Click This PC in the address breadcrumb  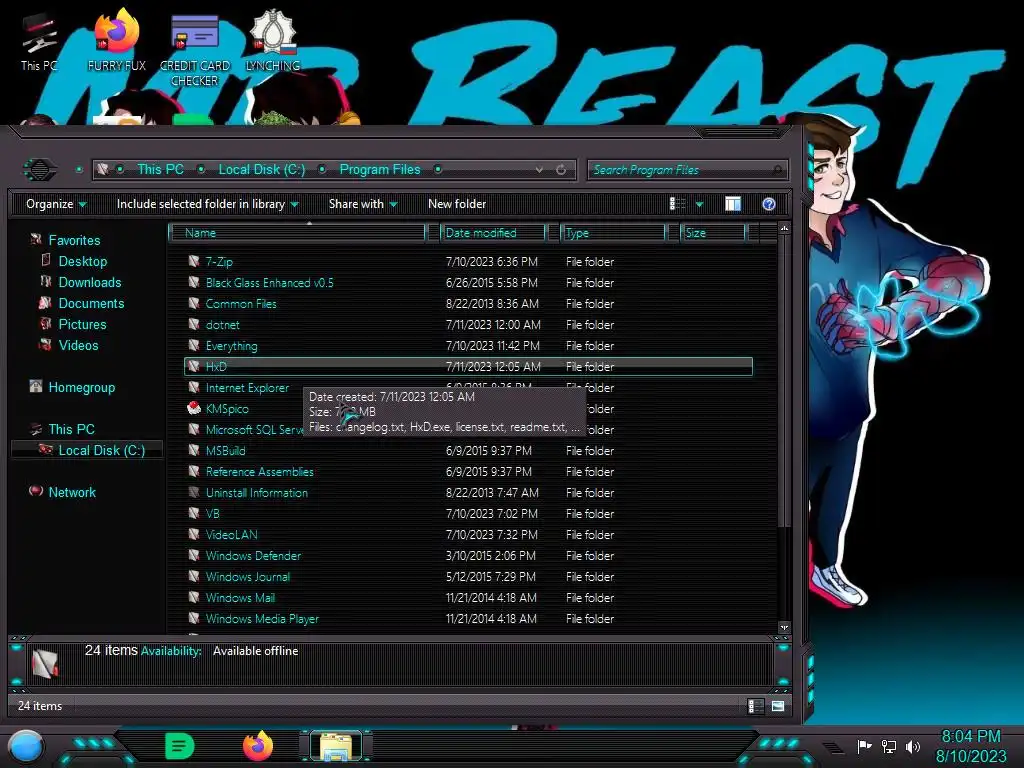[160, 170]
